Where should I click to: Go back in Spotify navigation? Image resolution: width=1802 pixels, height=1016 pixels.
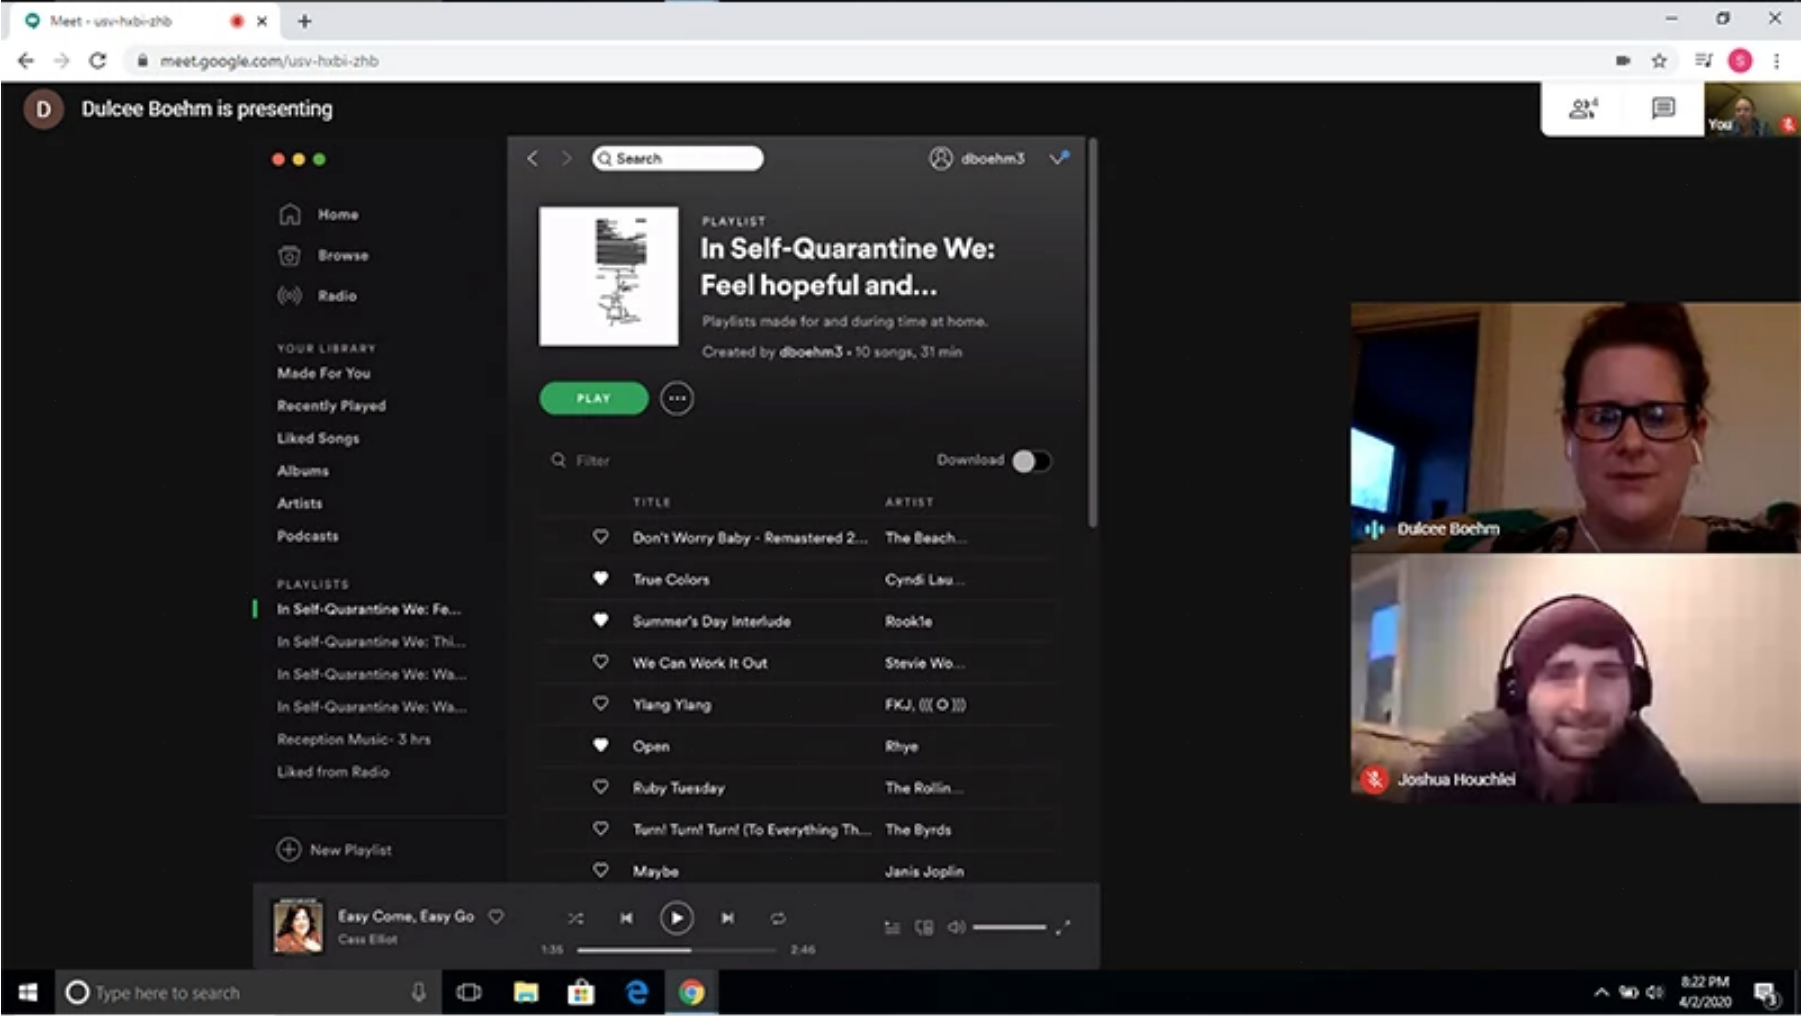[x=533, y=158]
